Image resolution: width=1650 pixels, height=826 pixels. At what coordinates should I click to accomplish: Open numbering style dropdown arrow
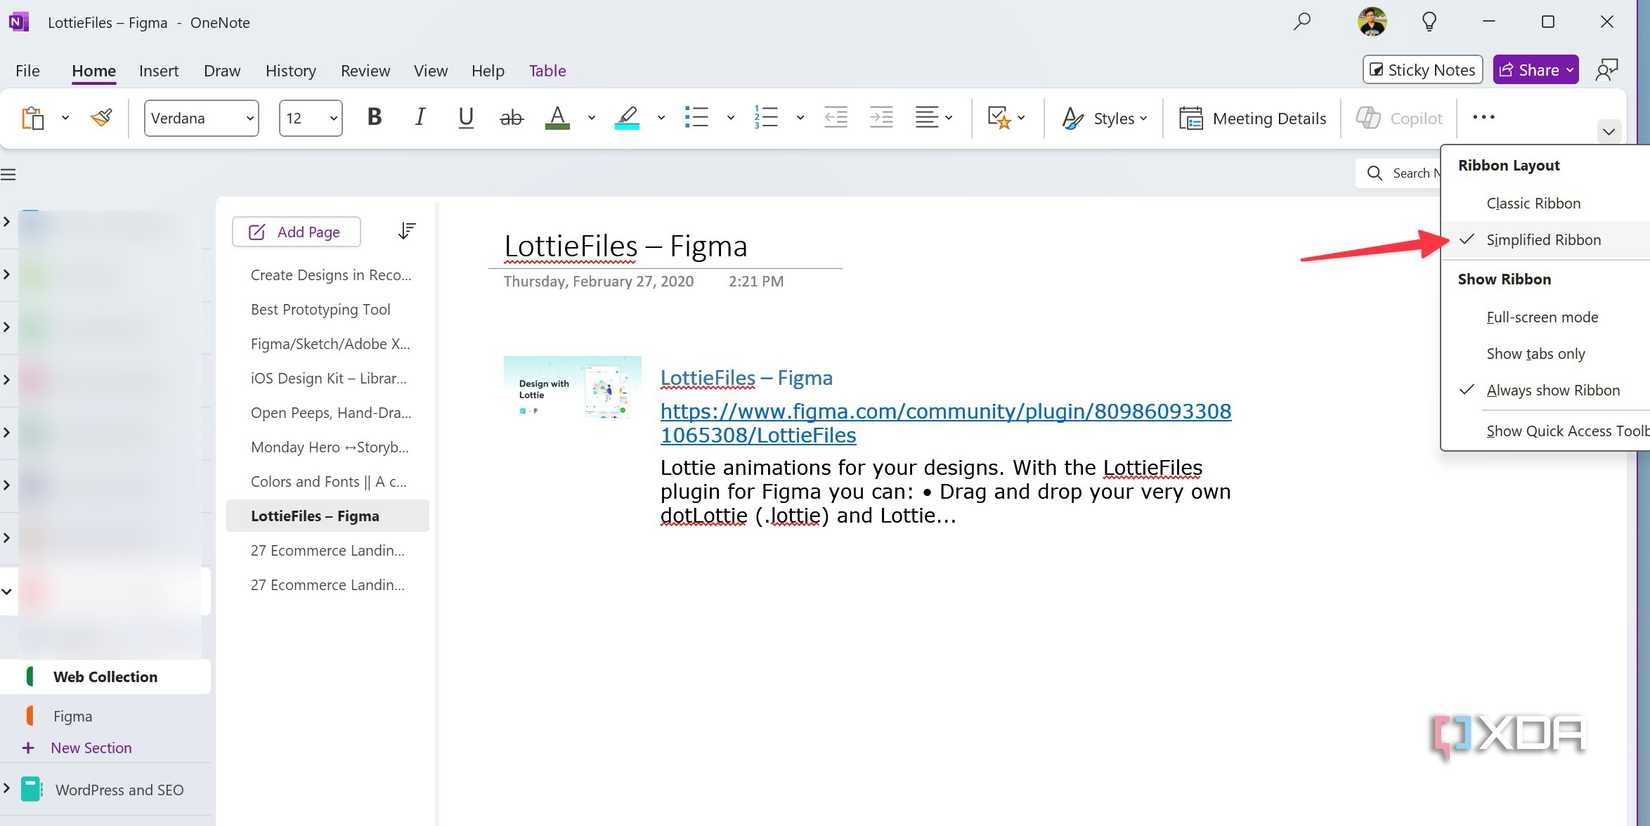pos(800,118)
